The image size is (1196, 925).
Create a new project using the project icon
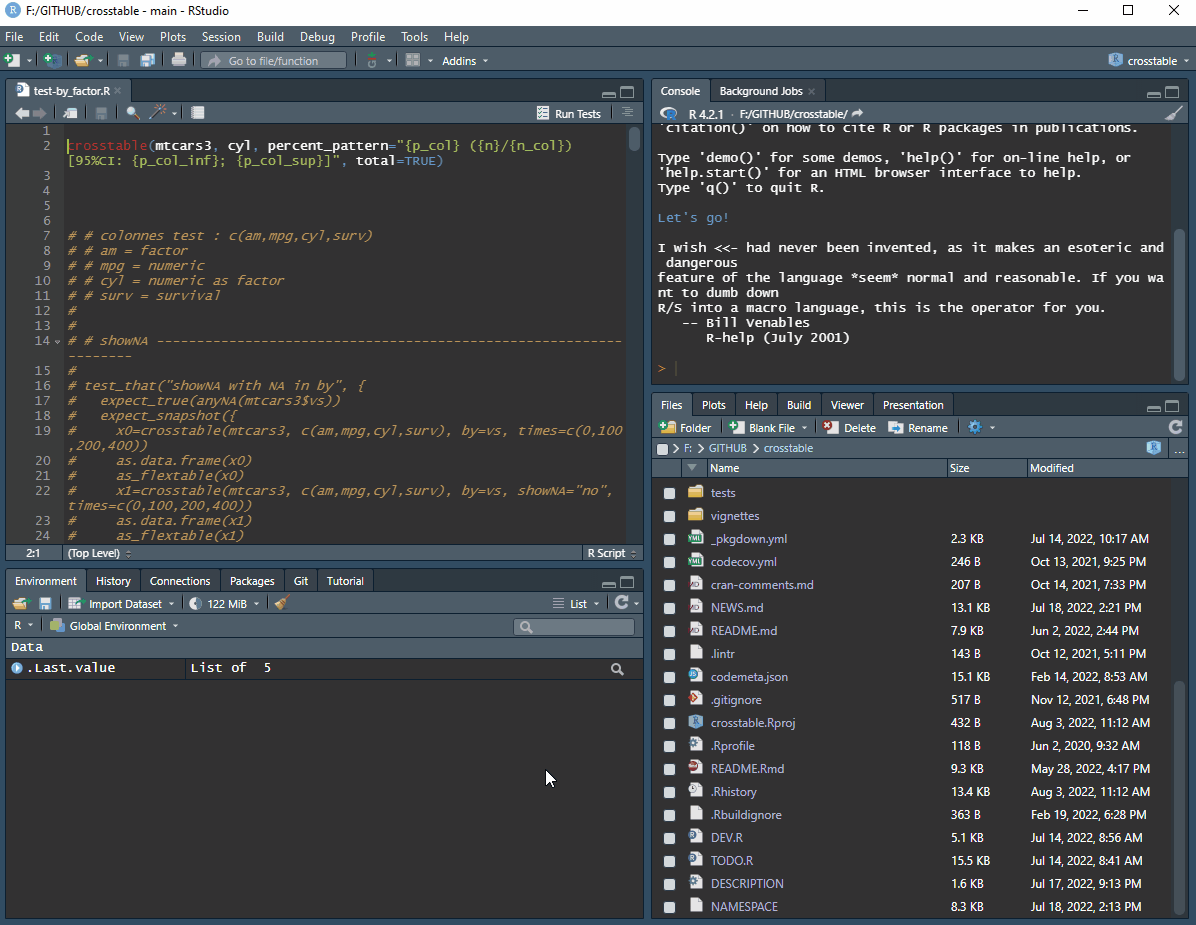point(50,60)
